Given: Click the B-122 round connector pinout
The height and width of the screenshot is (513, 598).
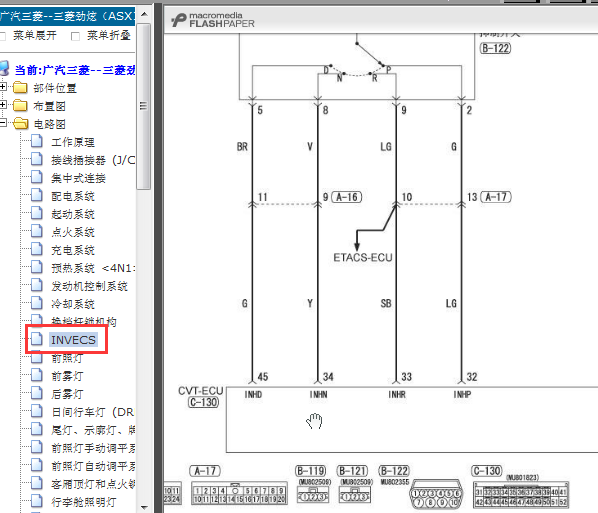Looking at the screenshot, I should tap(436, 494).
